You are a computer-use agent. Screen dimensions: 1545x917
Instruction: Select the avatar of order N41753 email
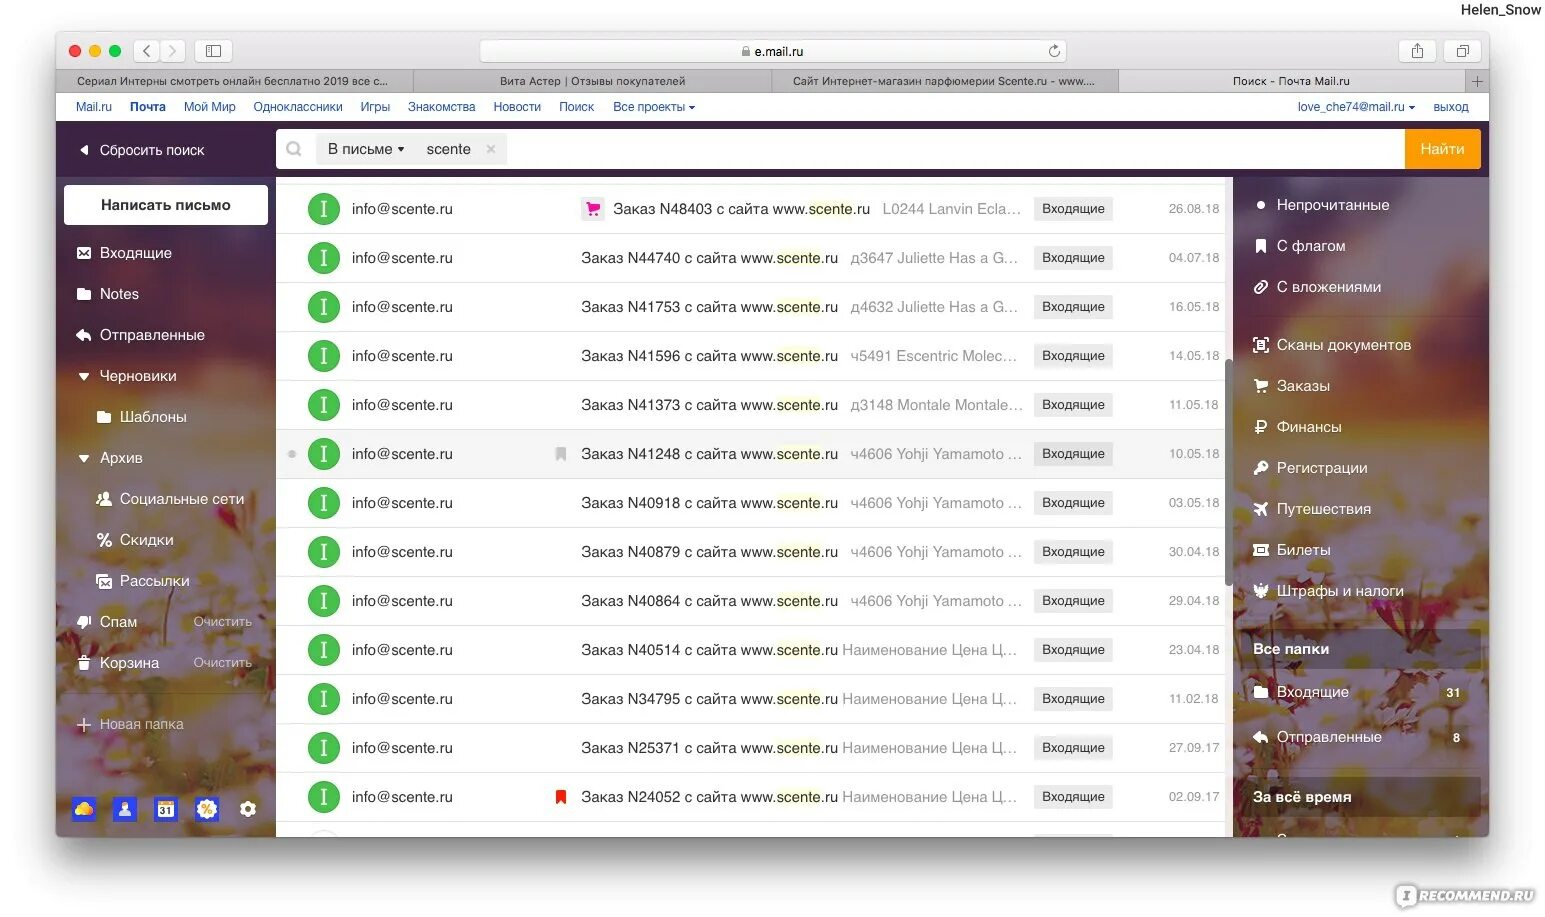(323, 307)
